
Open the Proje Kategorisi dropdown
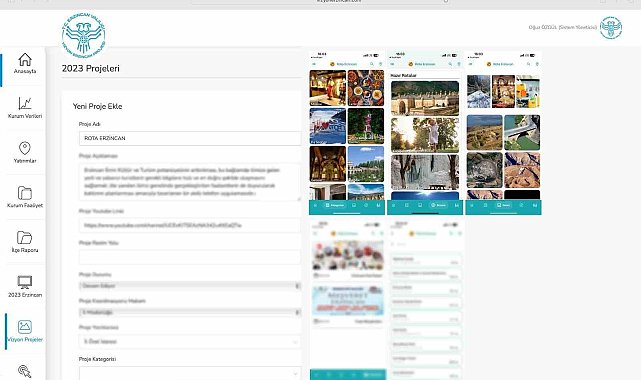(x=190, y=373)
